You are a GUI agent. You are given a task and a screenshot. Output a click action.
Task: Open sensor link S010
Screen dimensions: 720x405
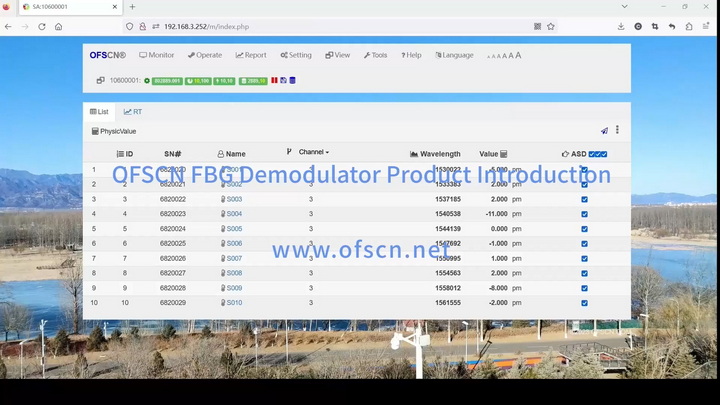point(234,303)
